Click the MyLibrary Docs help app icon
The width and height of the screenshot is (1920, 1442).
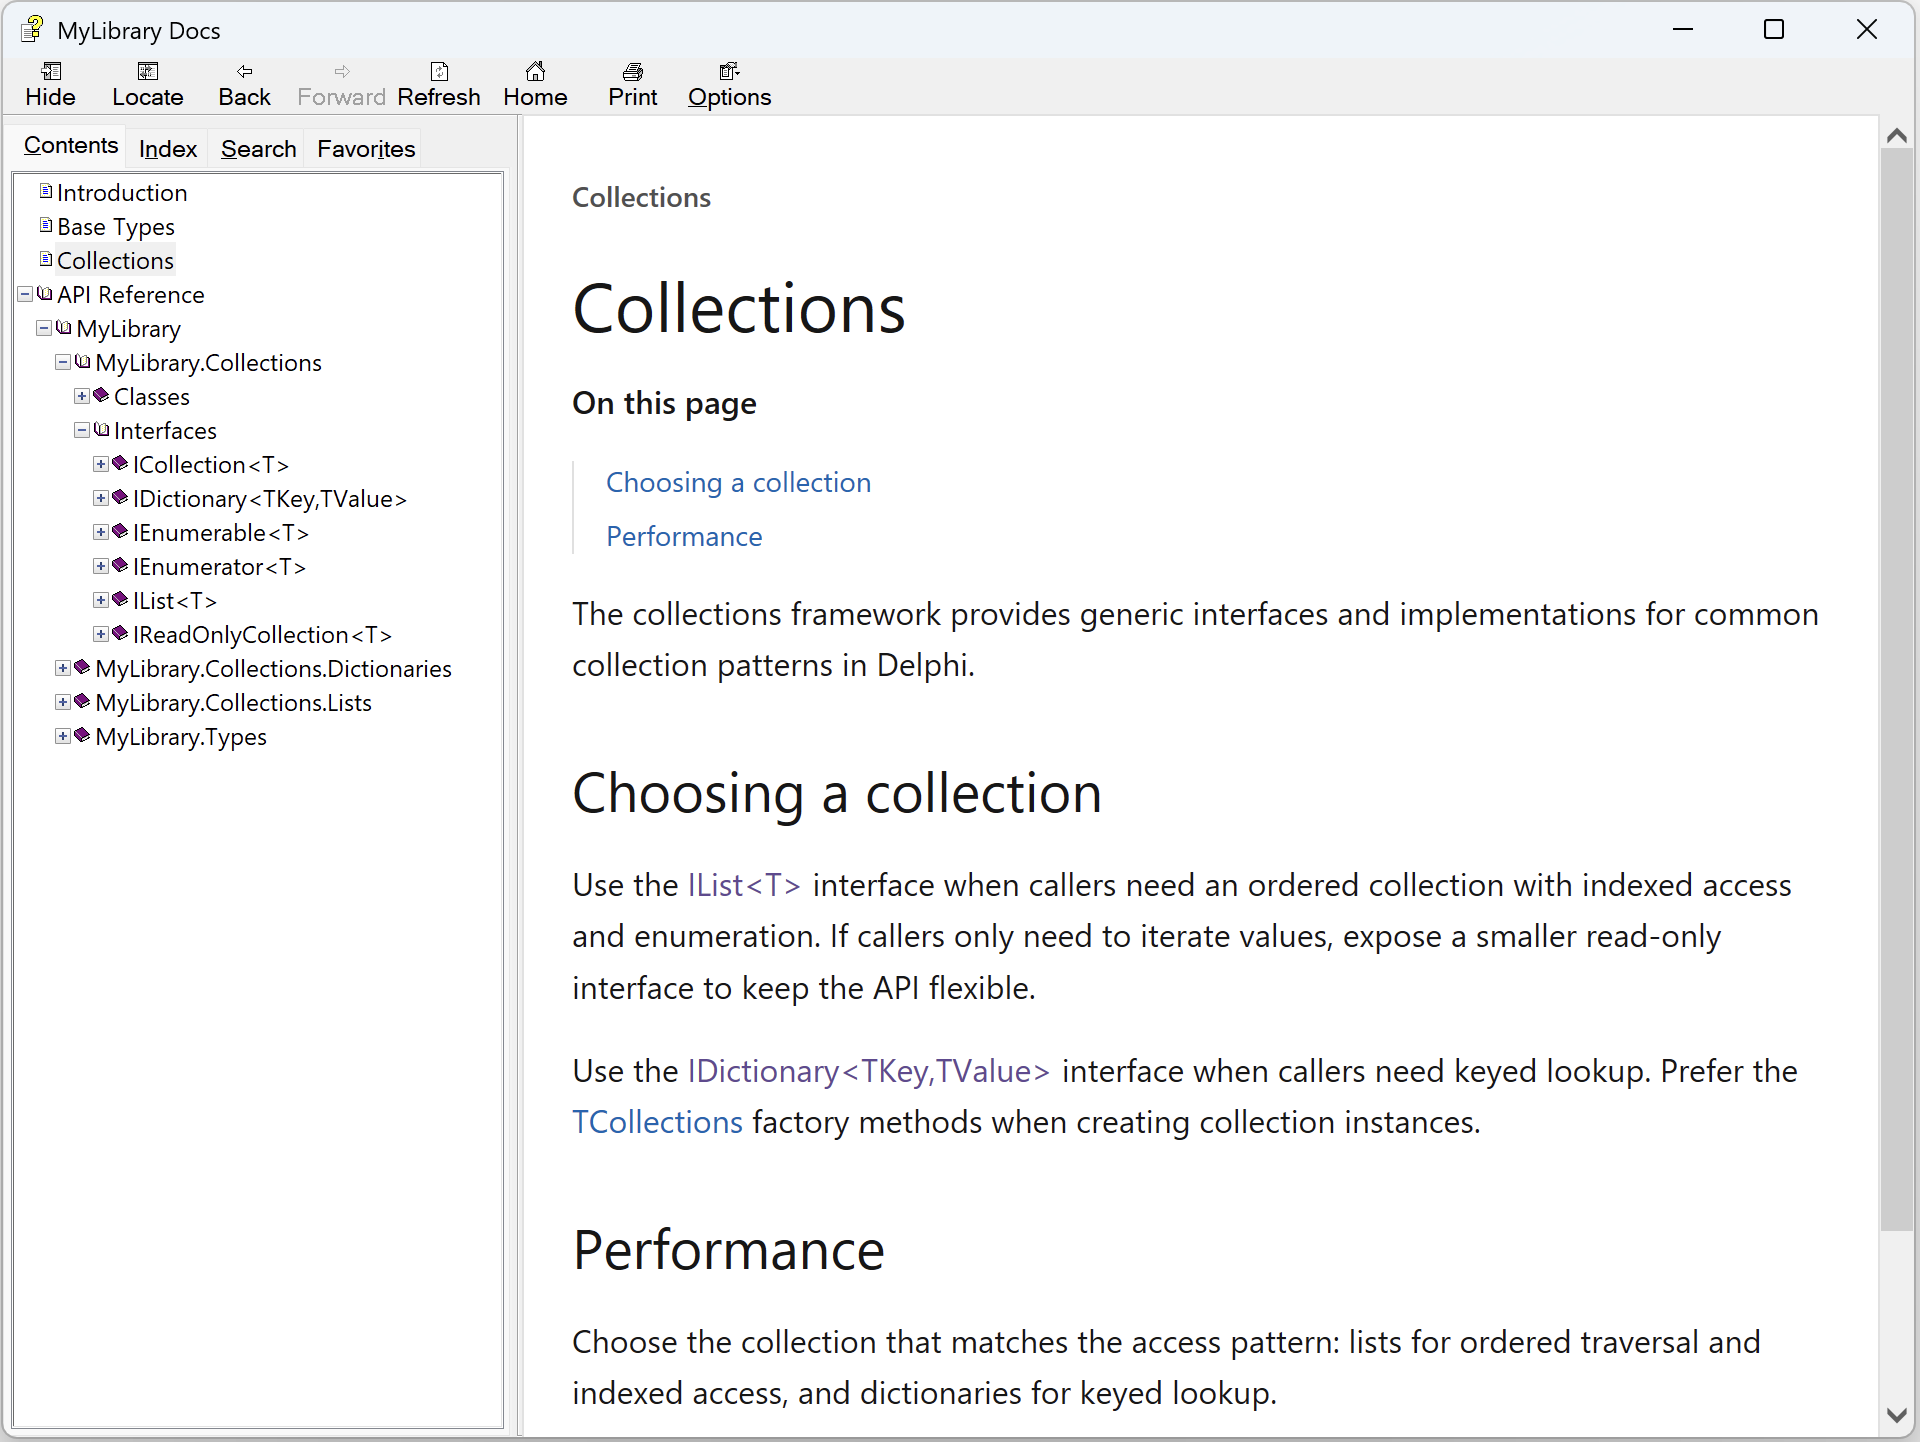click(x=32, y=29)
